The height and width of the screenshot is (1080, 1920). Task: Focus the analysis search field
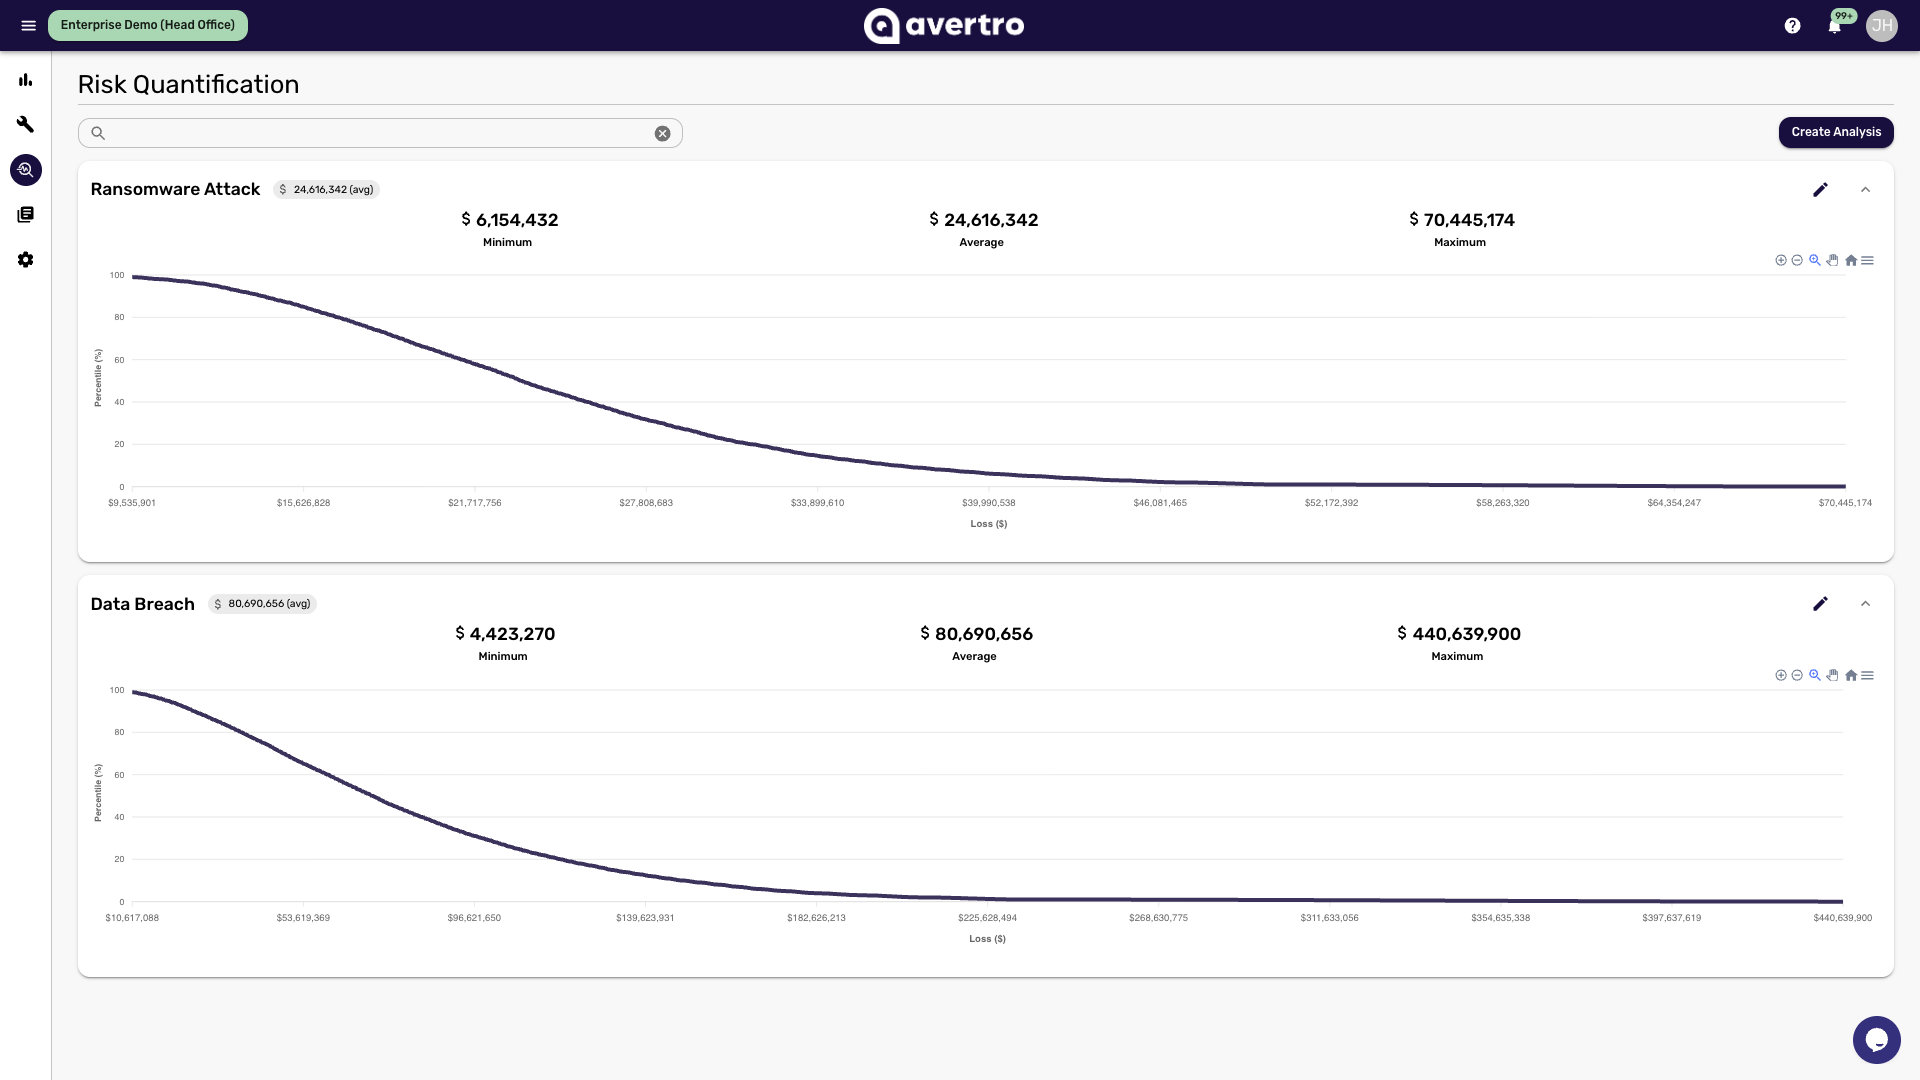click(x=380, y=133)
